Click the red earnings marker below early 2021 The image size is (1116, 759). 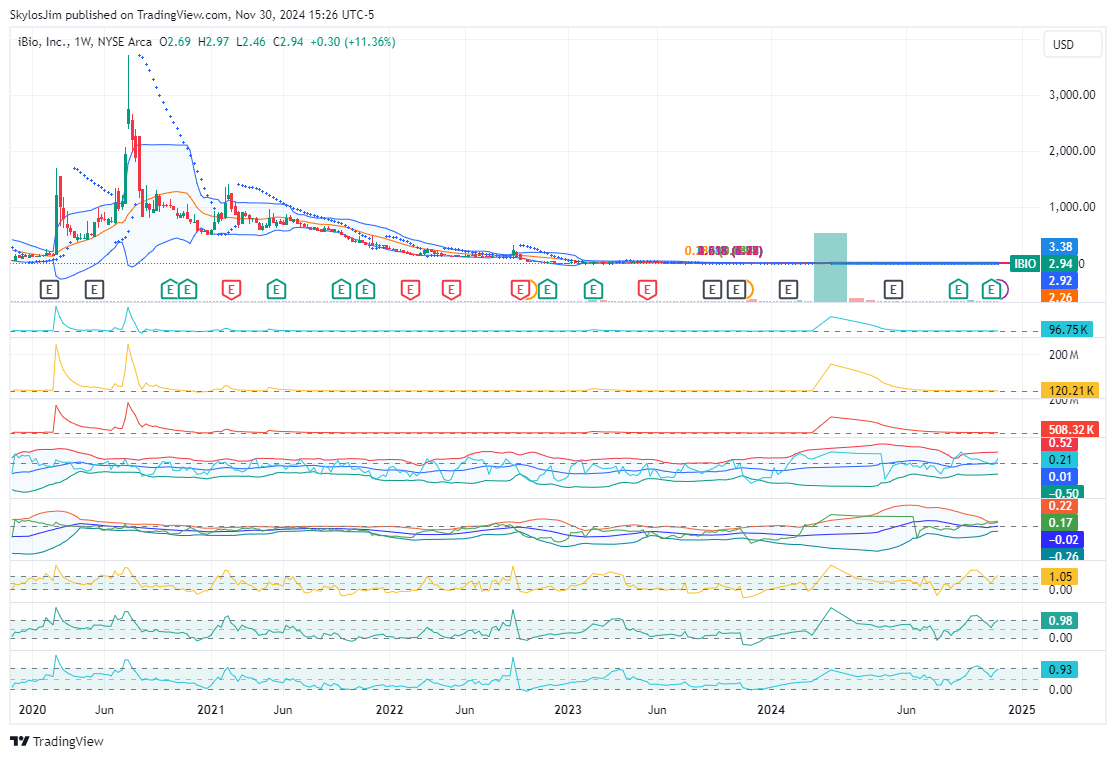click(x=231, y=290)
